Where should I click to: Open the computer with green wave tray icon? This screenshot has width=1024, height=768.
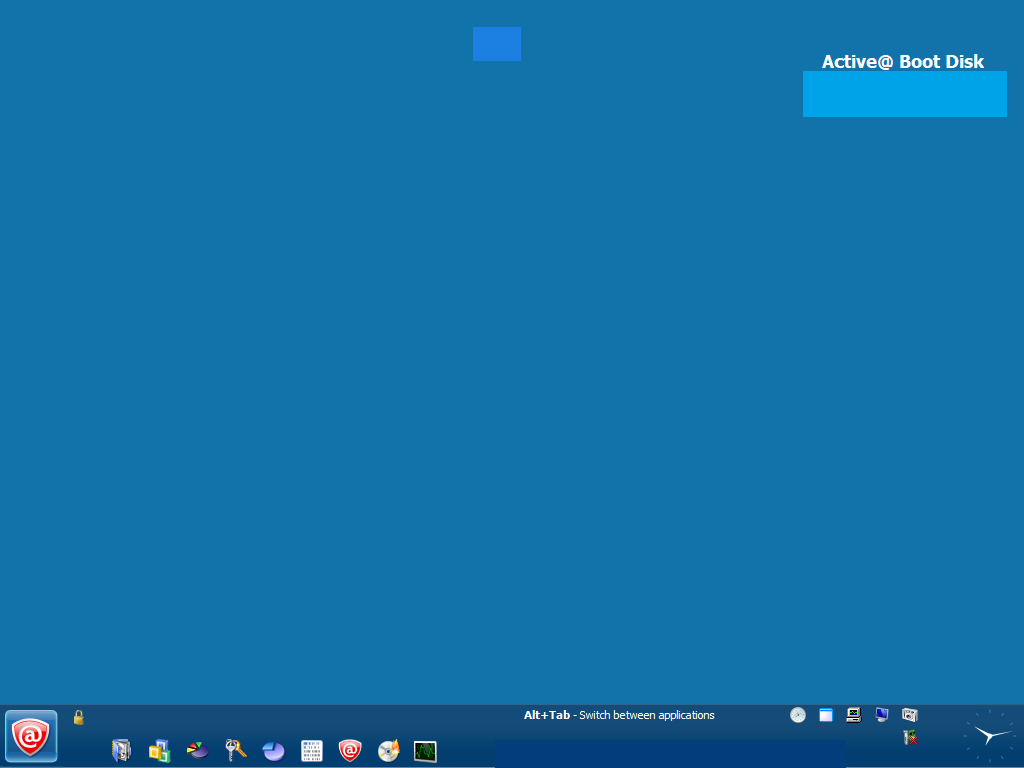pos(854,714)
